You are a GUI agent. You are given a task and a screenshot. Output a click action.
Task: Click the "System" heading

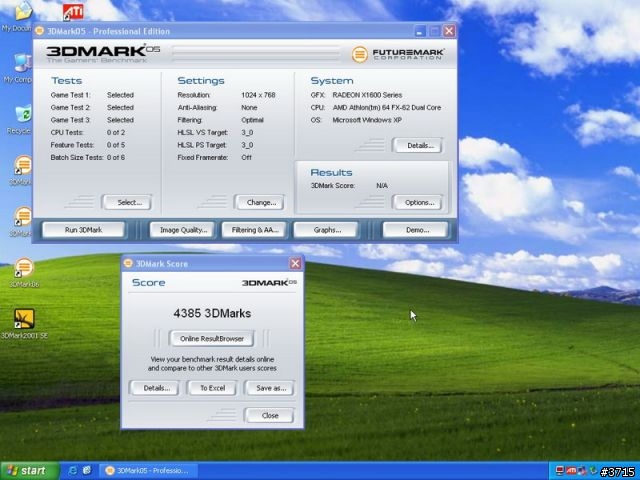point(332,80)
